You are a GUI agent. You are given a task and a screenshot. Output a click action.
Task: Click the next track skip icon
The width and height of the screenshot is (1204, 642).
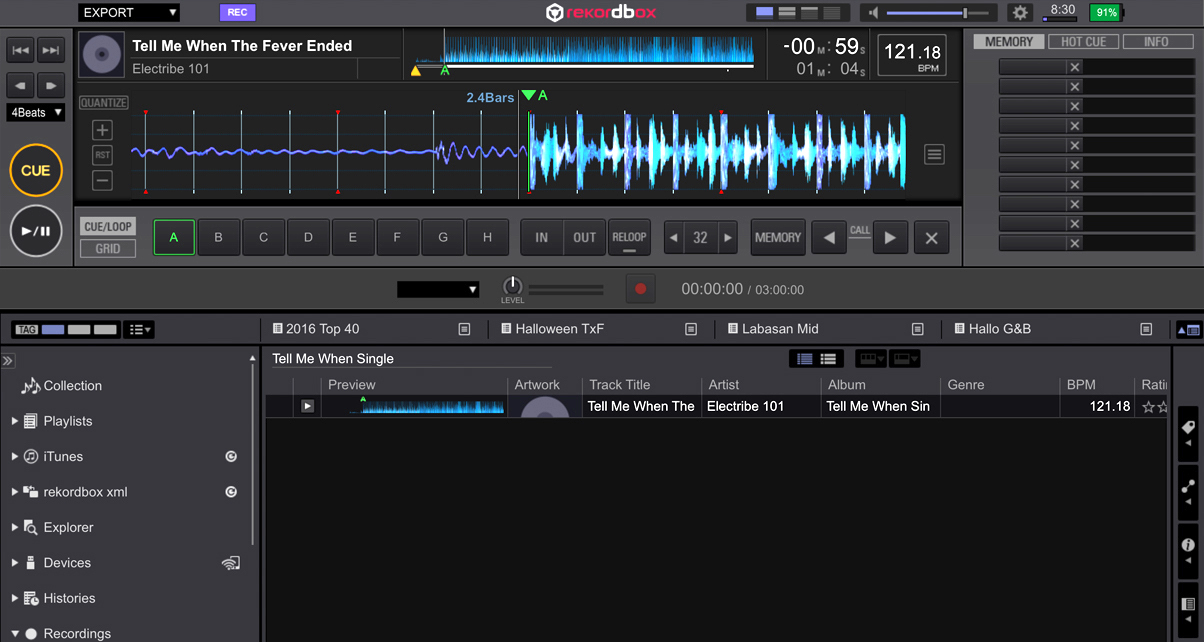coord(51,50)
